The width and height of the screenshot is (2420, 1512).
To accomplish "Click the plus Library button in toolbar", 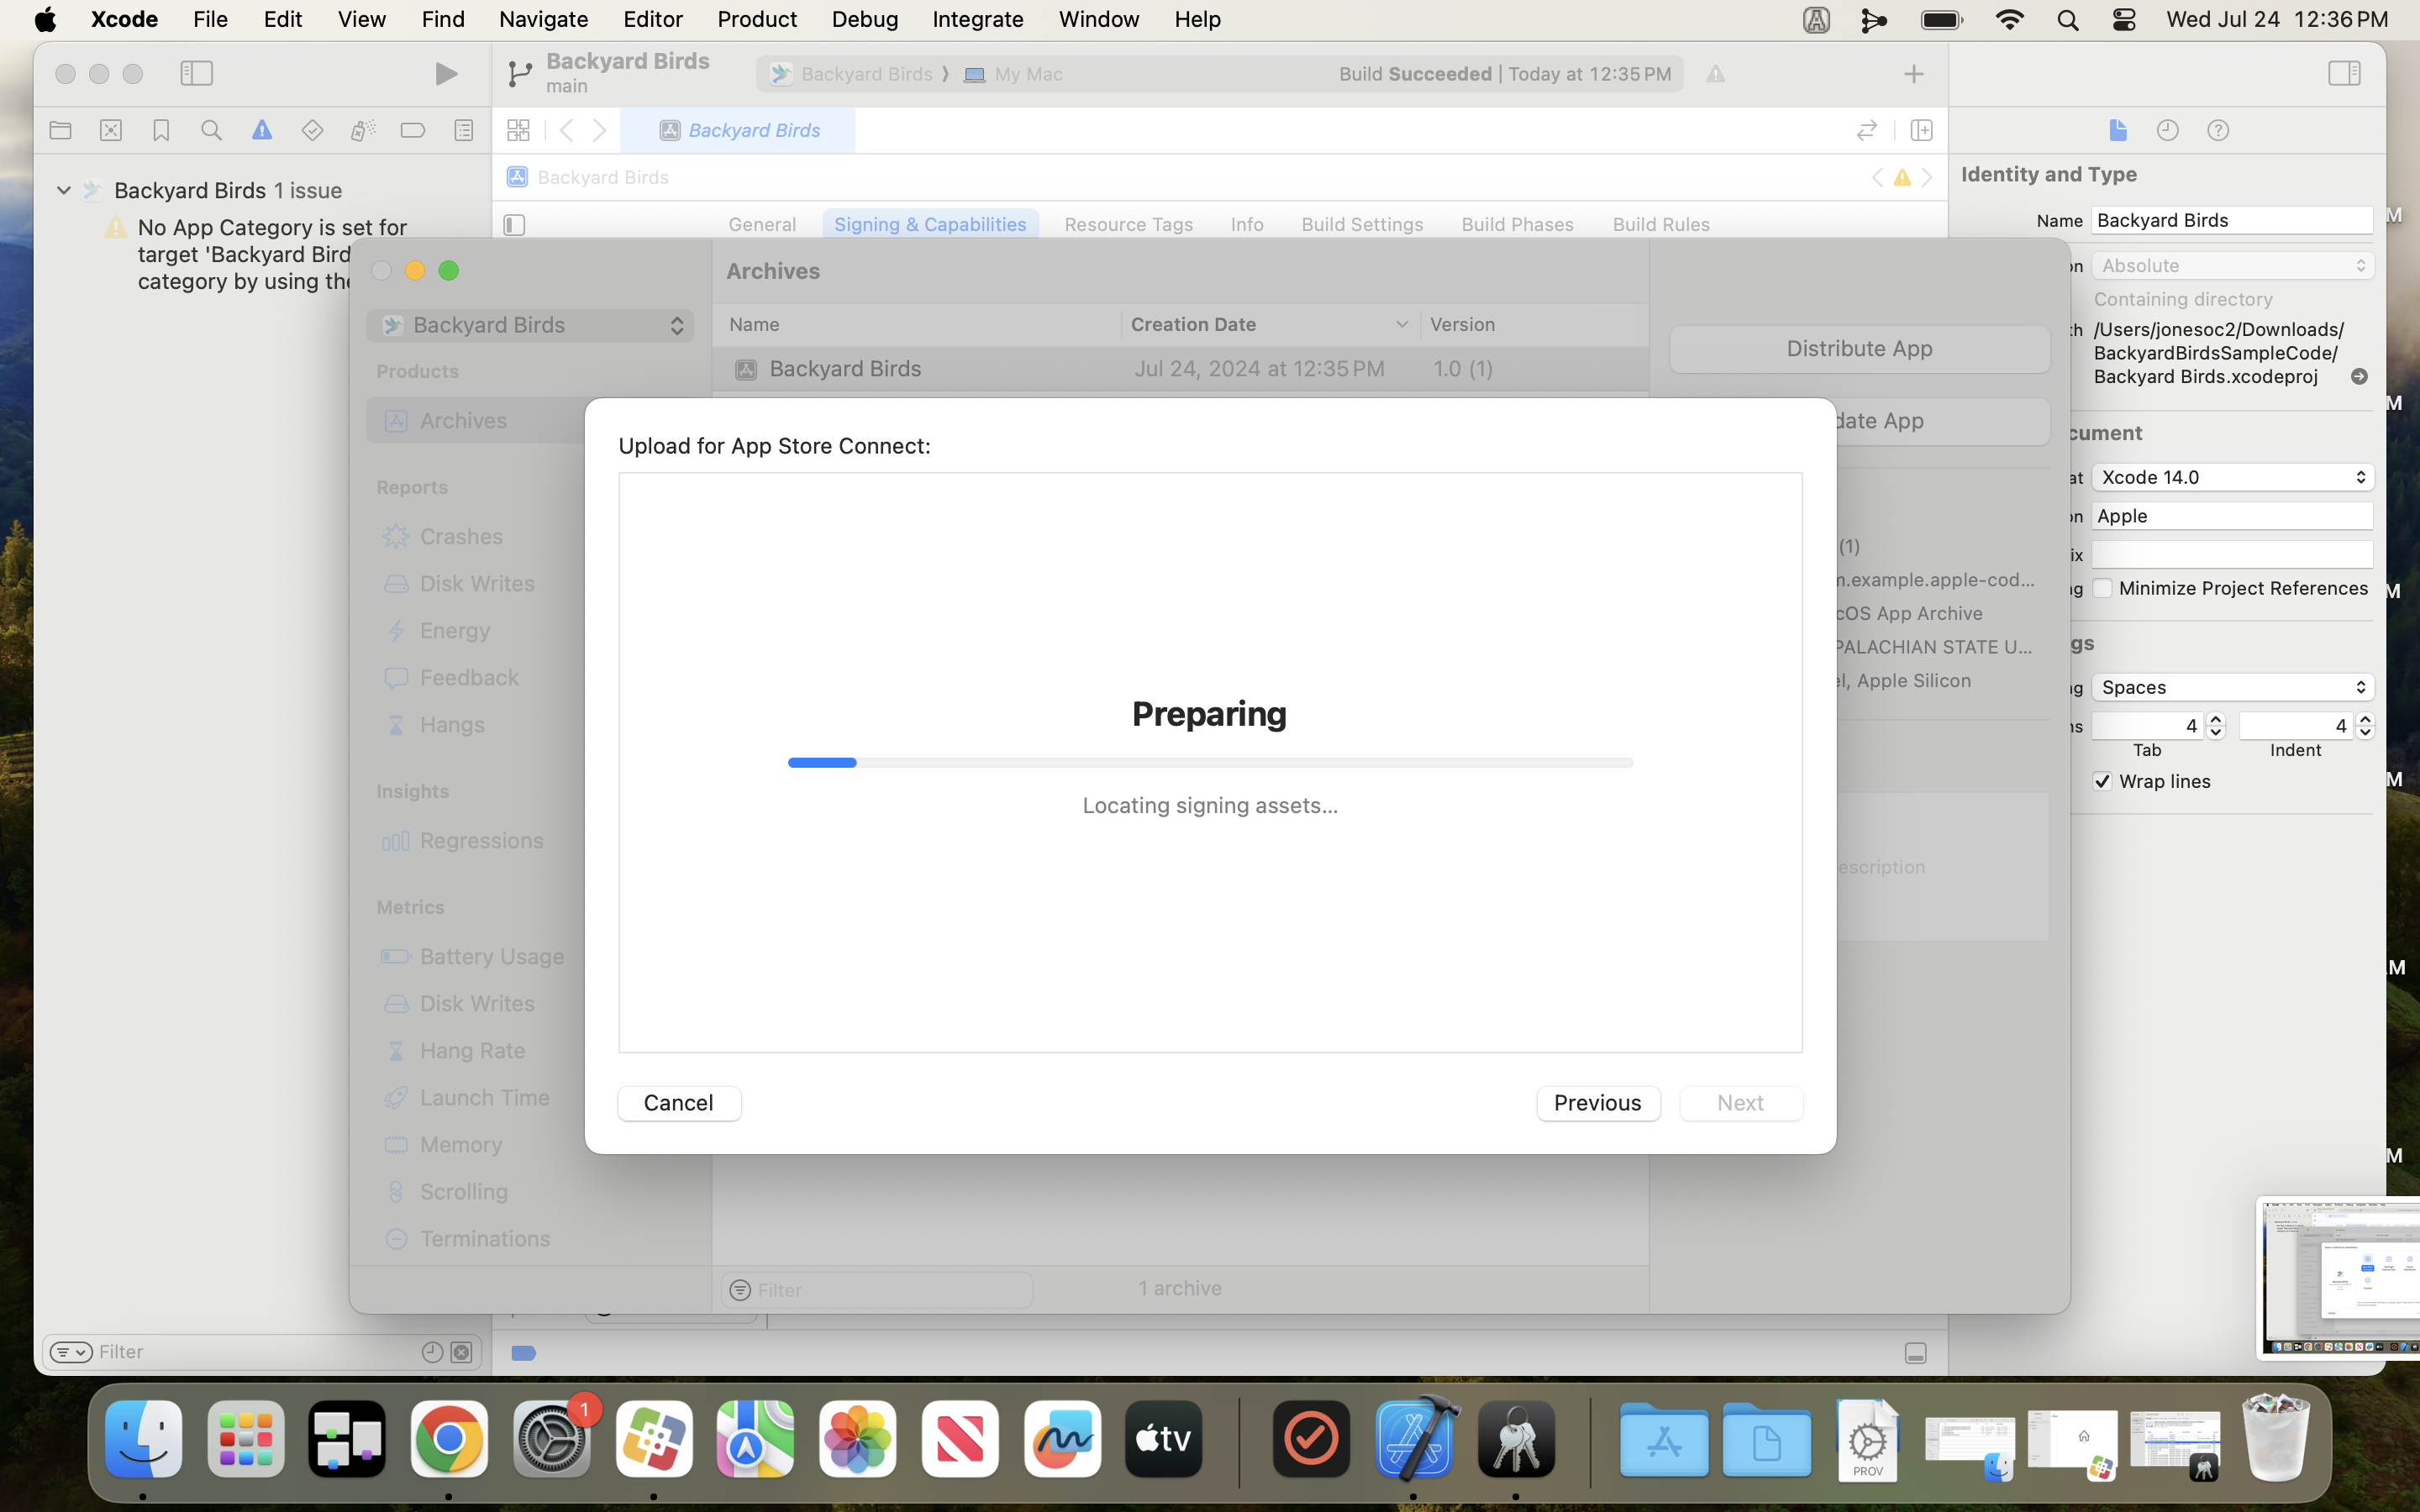I will click(1913, 74).
